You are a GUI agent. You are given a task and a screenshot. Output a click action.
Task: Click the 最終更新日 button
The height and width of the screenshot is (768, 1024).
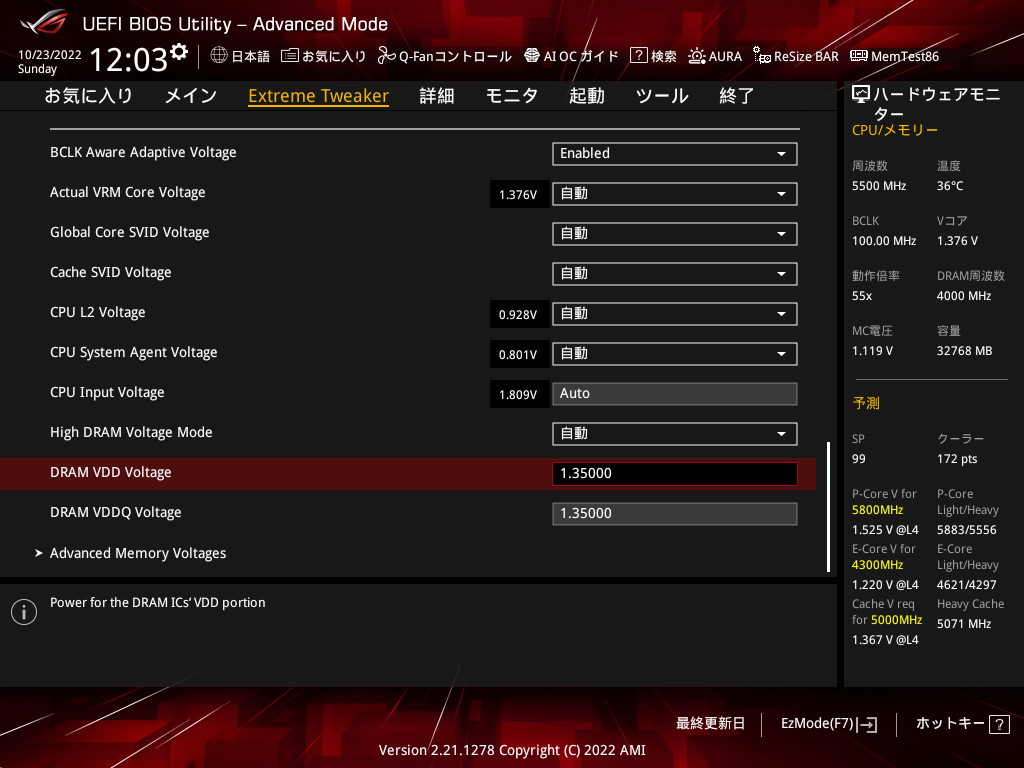[x=711, y=724]
